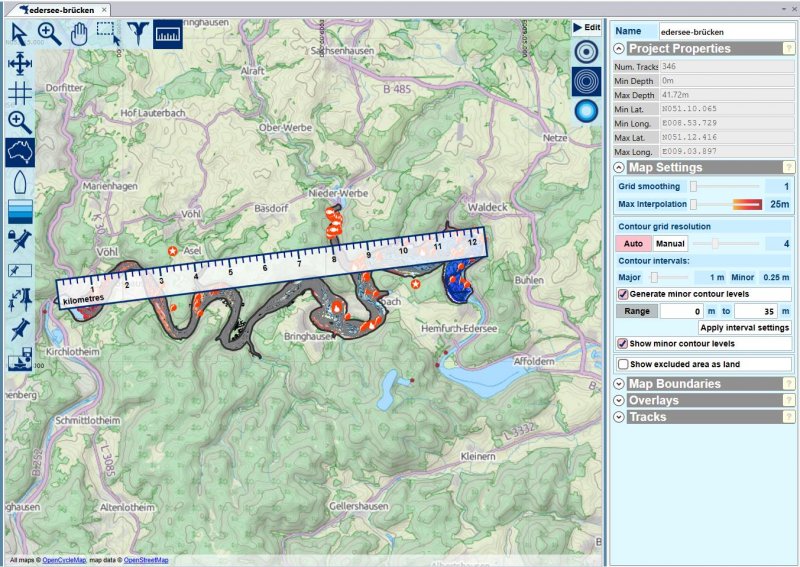Click the map outline icon
800x567 pixels.
pos(19,152)
